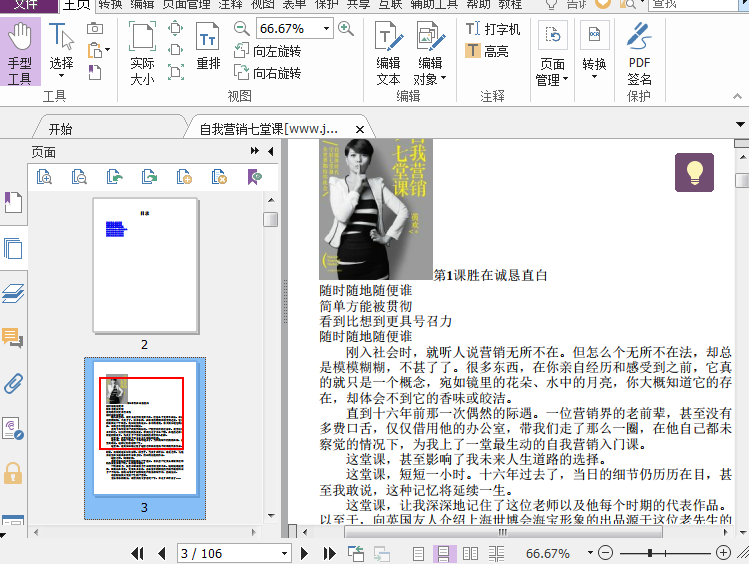Screen dimensions: 749x564
Task: Click the Typewriter (打字机) tool
Action: (x=493, y=29)
